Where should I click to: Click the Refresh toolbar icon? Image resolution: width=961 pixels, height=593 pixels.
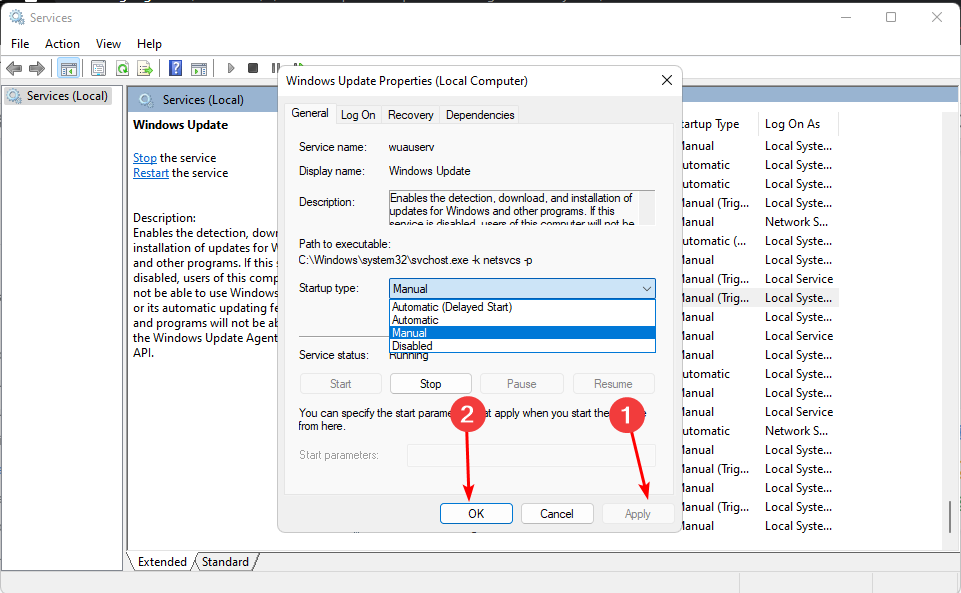[x=122, y=68]
